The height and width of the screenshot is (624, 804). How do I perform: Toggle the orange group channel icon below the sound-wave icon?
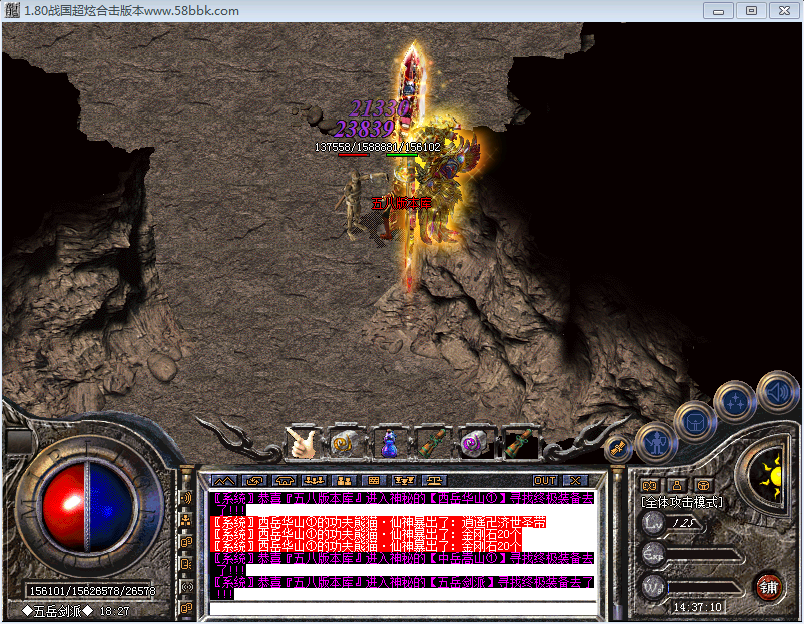pyautogui.click(x=186, y=520)
